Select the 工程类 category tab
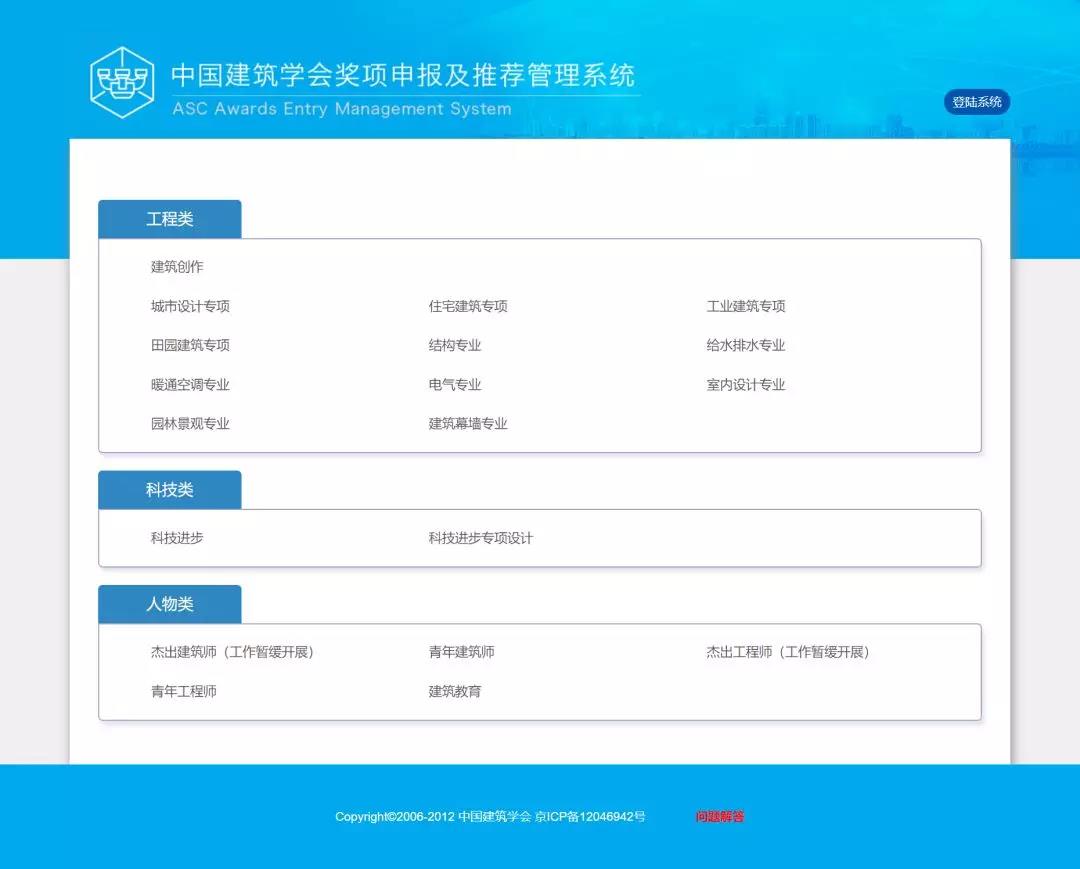This screenshot has height=869, width=1080. pos(170,219)
